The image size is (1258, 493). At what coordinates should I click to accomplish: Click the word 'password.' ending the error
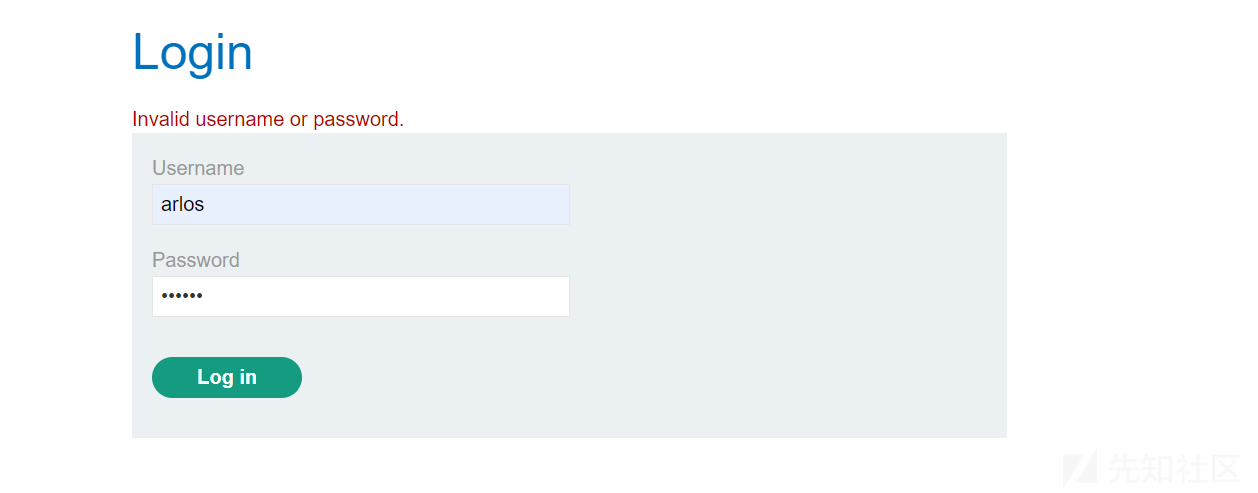click(359, 119)
